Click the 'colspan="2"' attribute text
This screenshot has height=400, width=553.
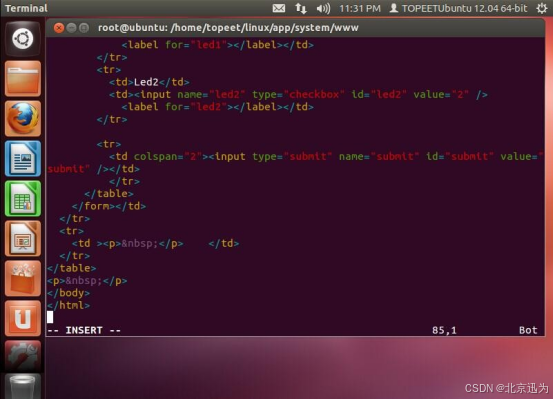(168, 157)
